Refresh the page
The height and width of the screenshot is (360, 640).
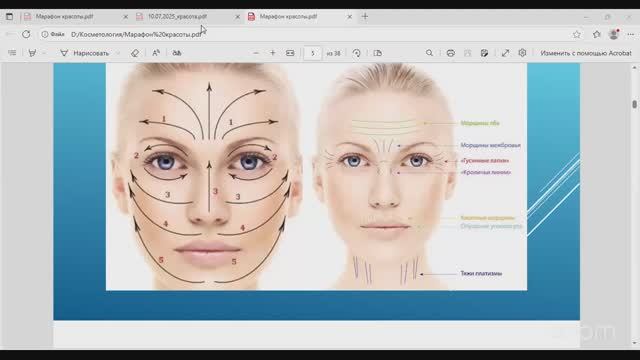(26, 34)
